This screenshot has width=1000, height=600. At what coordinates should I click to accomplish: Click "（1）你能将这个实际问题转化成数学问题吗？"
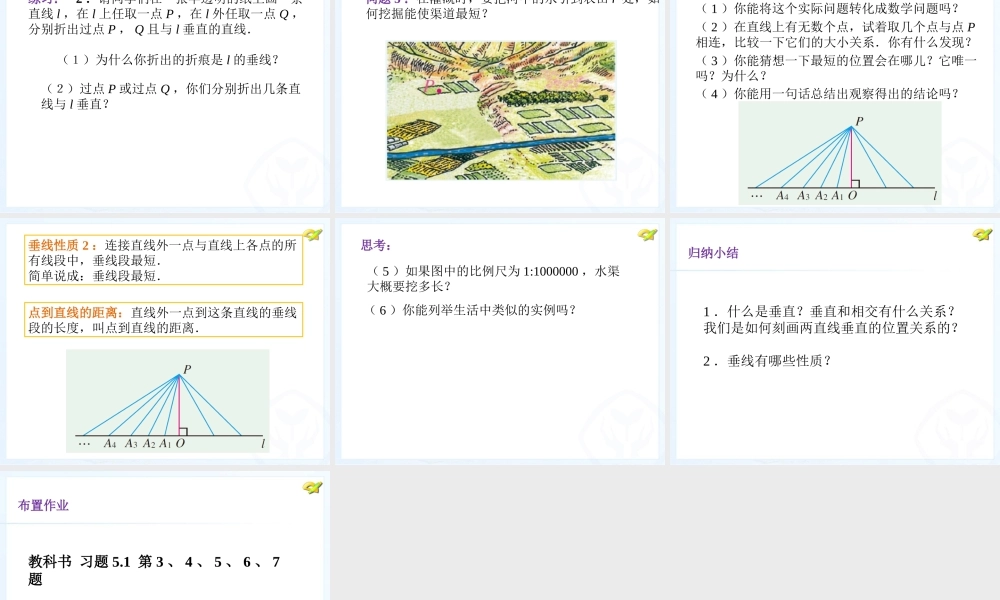pos(828,9)
